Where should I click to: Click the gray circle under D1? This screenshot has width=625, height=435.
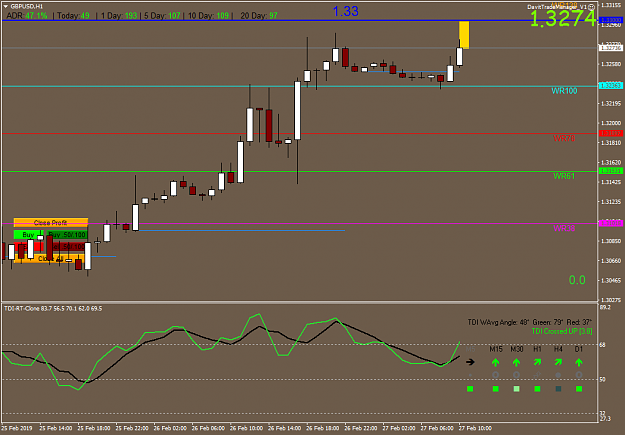point(579,375)
